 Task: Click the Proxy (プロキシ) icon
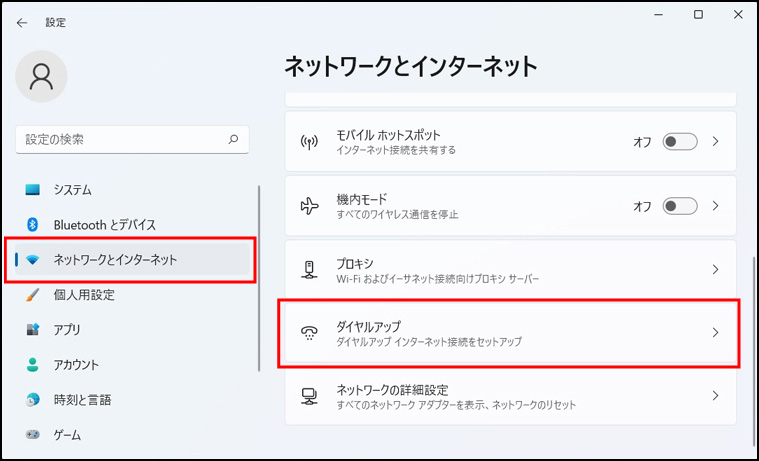309,269
